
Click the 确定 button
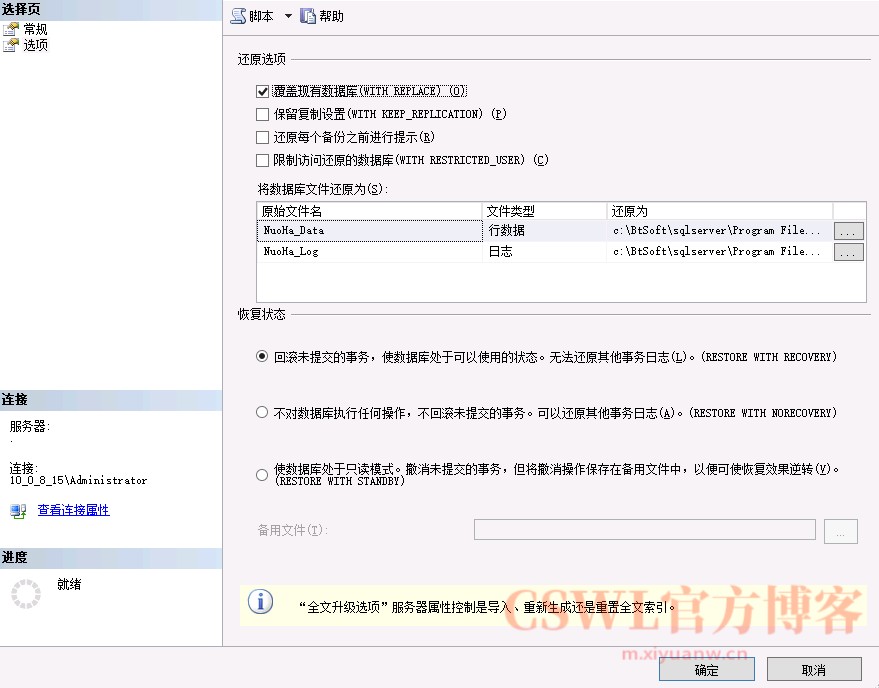[706, 670]
